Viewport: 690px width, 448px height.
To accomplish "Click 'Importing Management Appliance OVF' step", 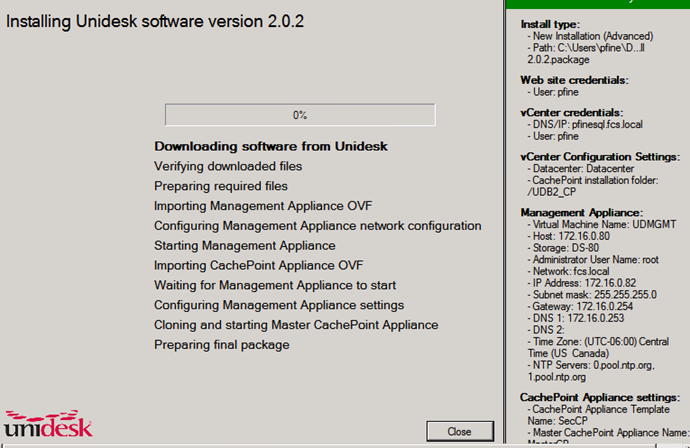I will click(263, 206).
